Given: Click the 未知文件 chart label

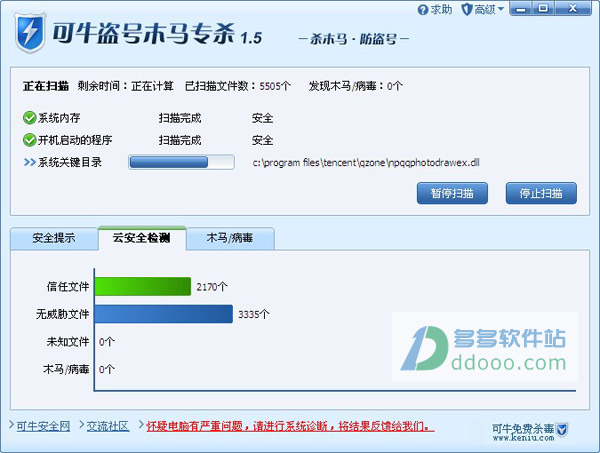Looking at the screenshot, I should (68, 342).
